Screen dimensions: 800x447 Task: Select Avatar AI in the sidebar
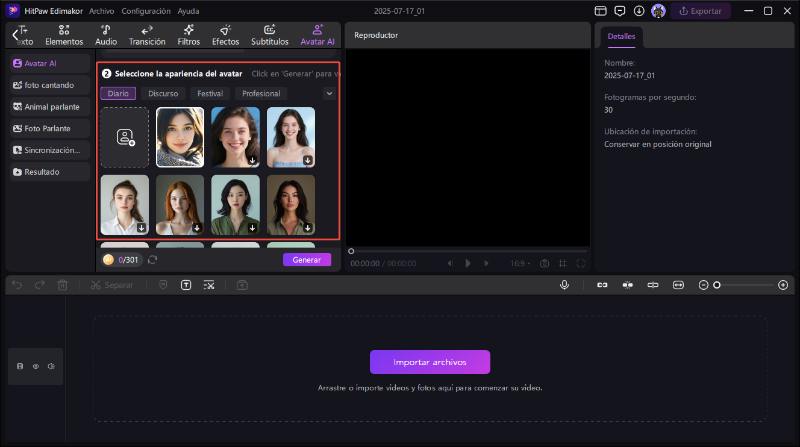click(x=49, y=63)
